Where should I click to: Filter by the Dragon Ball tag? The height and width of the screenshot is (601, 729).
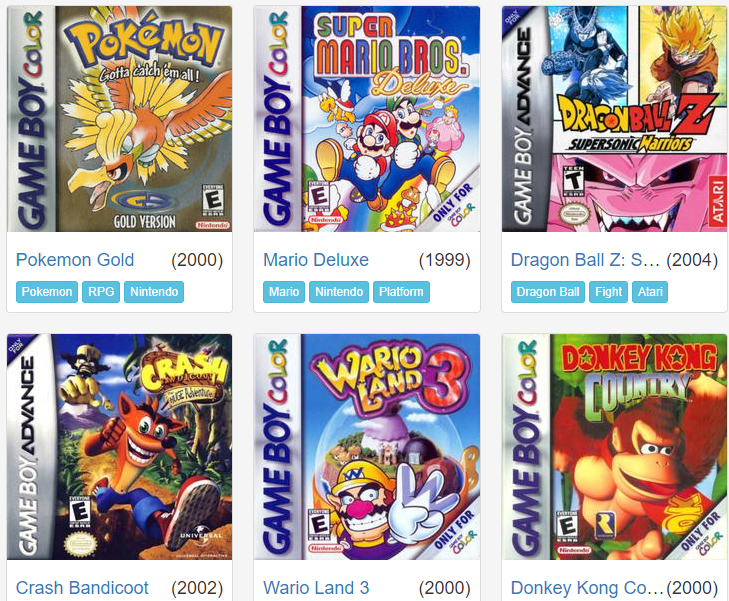coord(548,292)
